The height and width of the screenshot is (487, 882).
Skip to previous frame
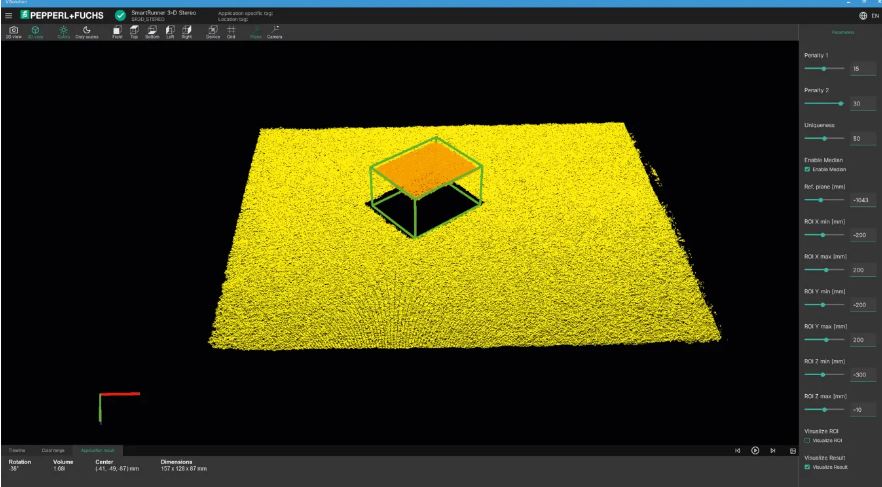pos(737,450)
